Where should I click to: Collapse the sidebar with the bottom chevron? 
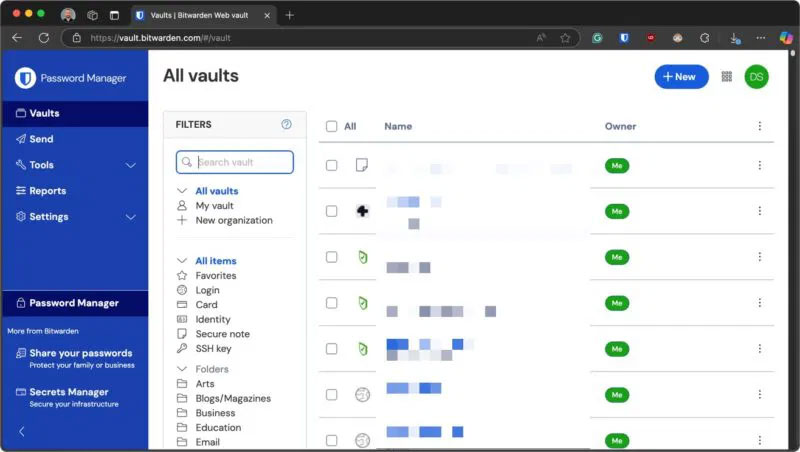tap(22, 432)
